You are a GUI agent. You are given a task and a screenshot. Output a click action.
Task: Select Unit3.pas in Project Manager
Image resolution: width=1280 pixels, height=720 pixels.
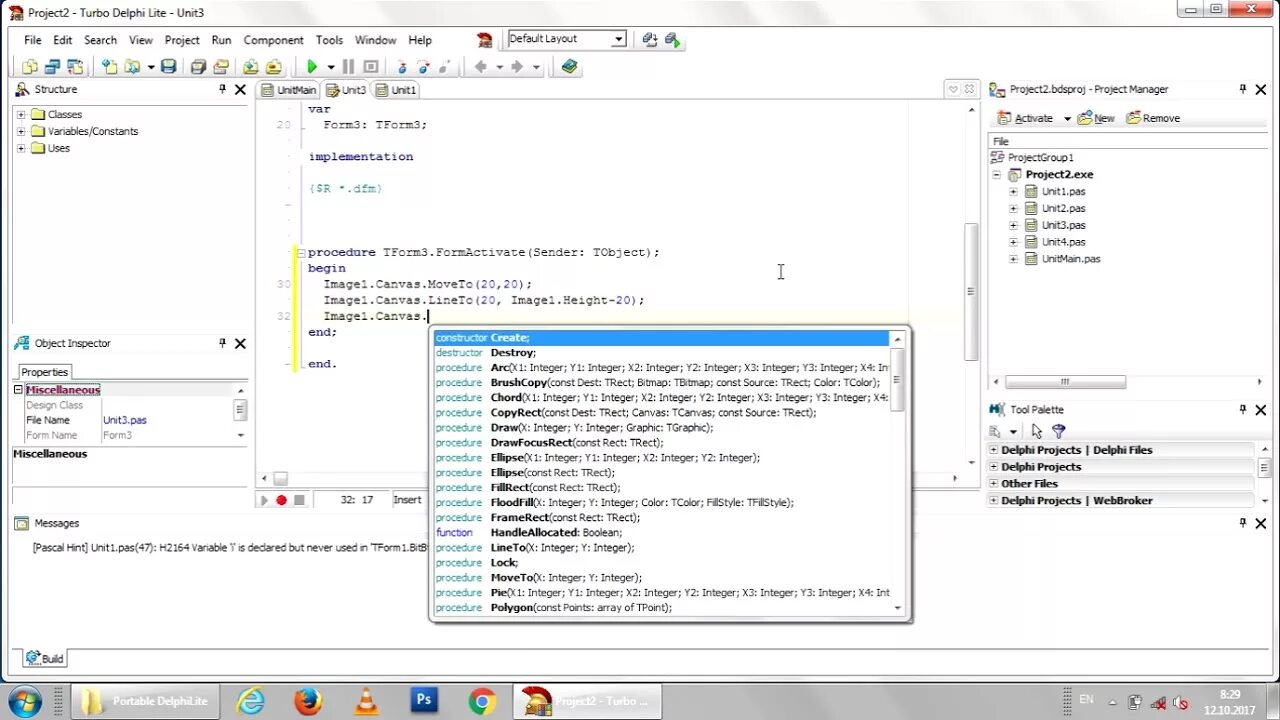click(1063, 225)
